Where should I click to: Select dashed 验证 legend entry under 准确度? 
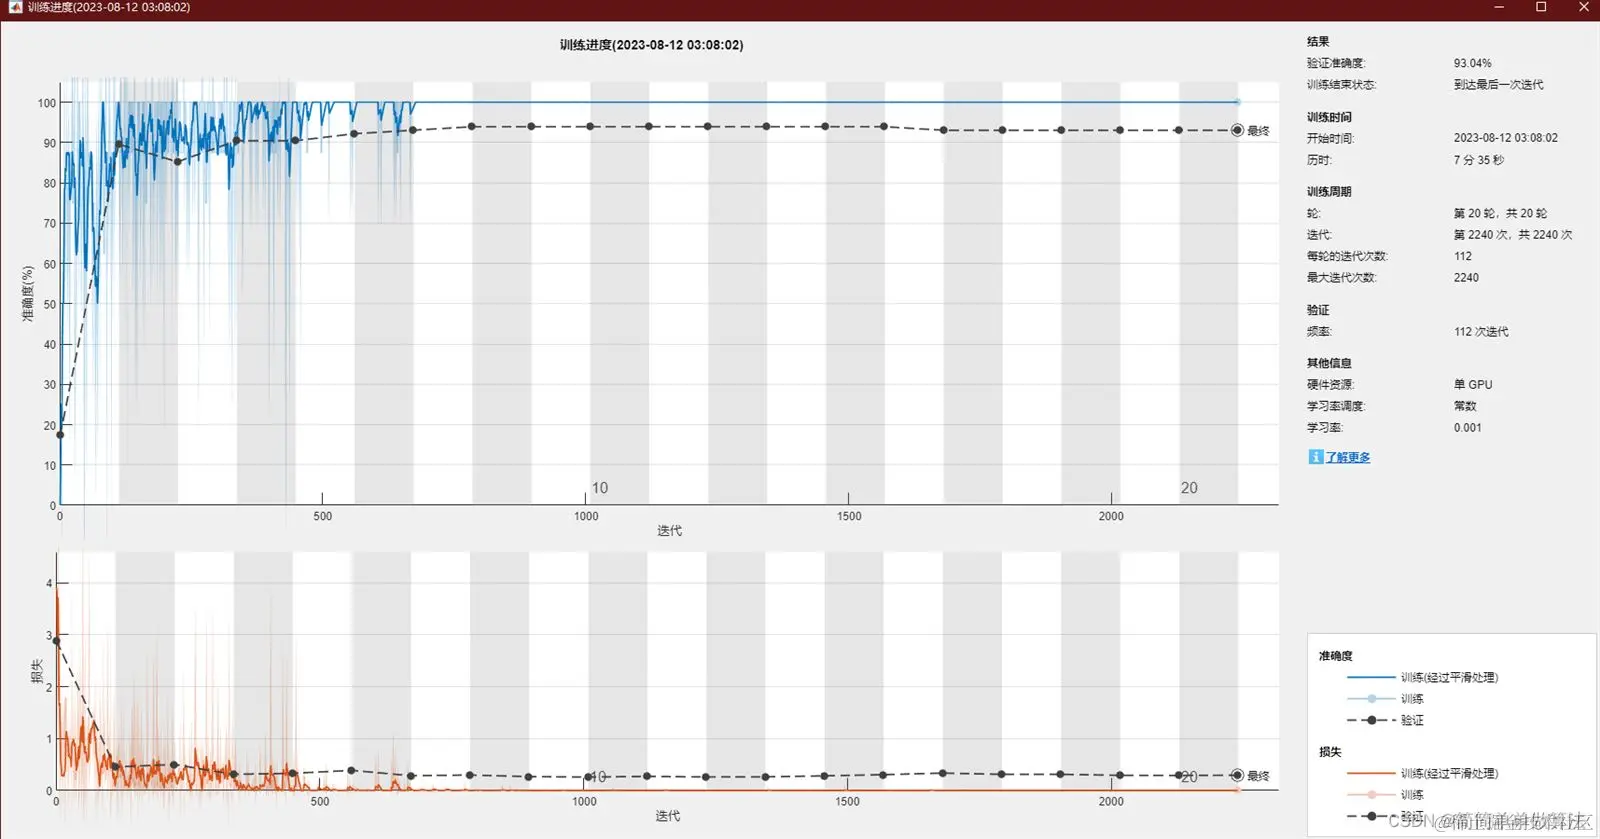1385,720
